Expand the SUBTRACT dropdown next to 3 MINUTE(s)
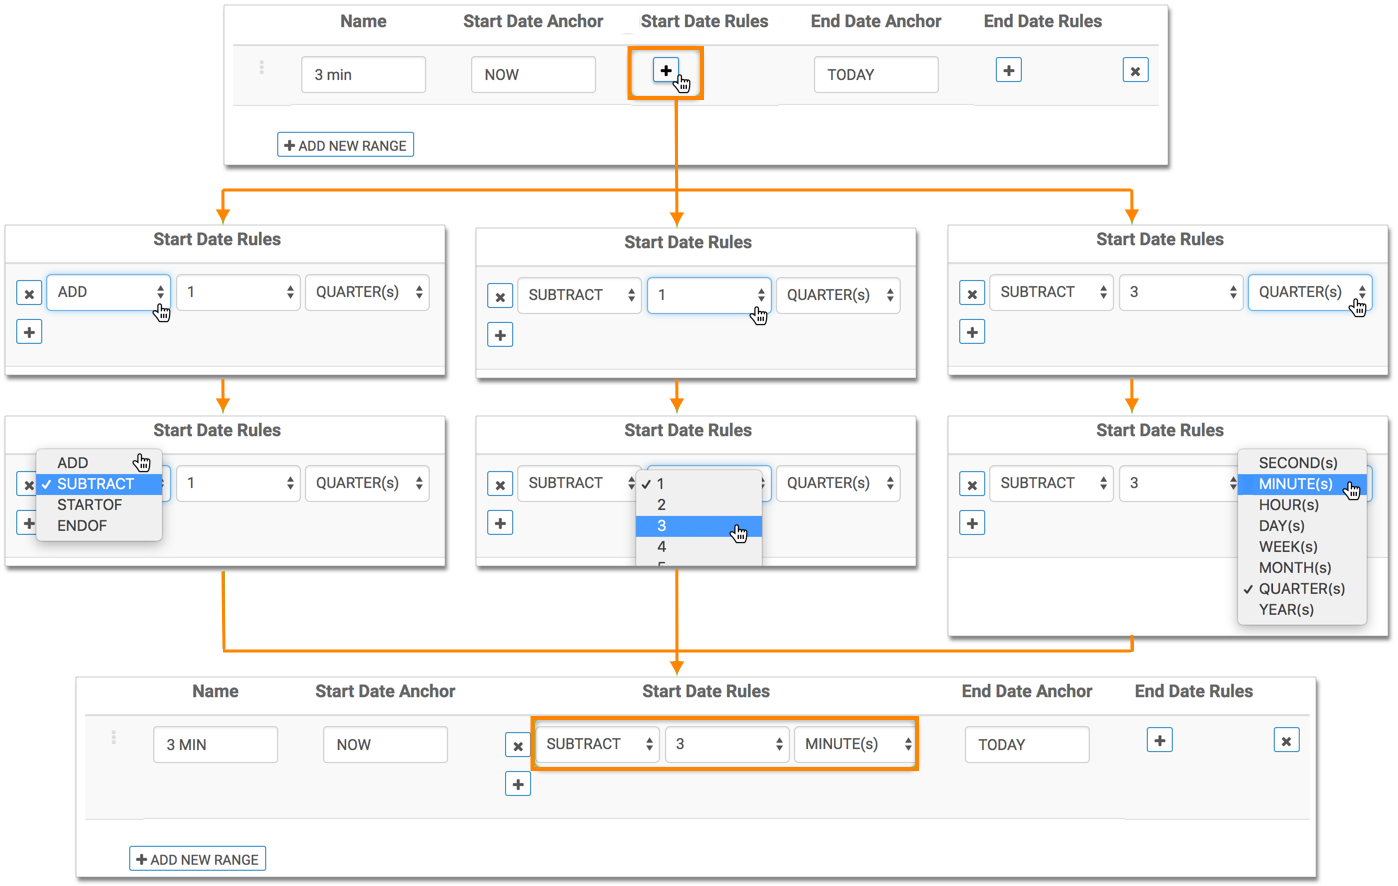 (597, 744)
